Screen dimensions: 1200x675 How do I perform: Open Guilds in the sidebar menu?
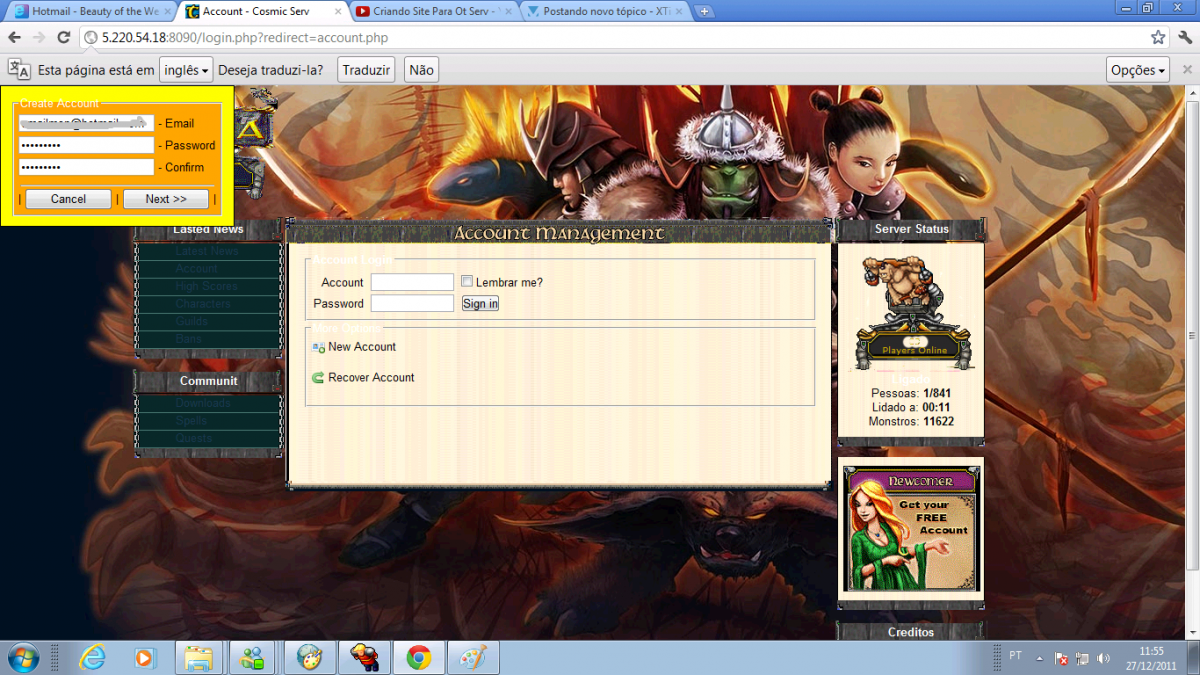click(x=208, y=321)
